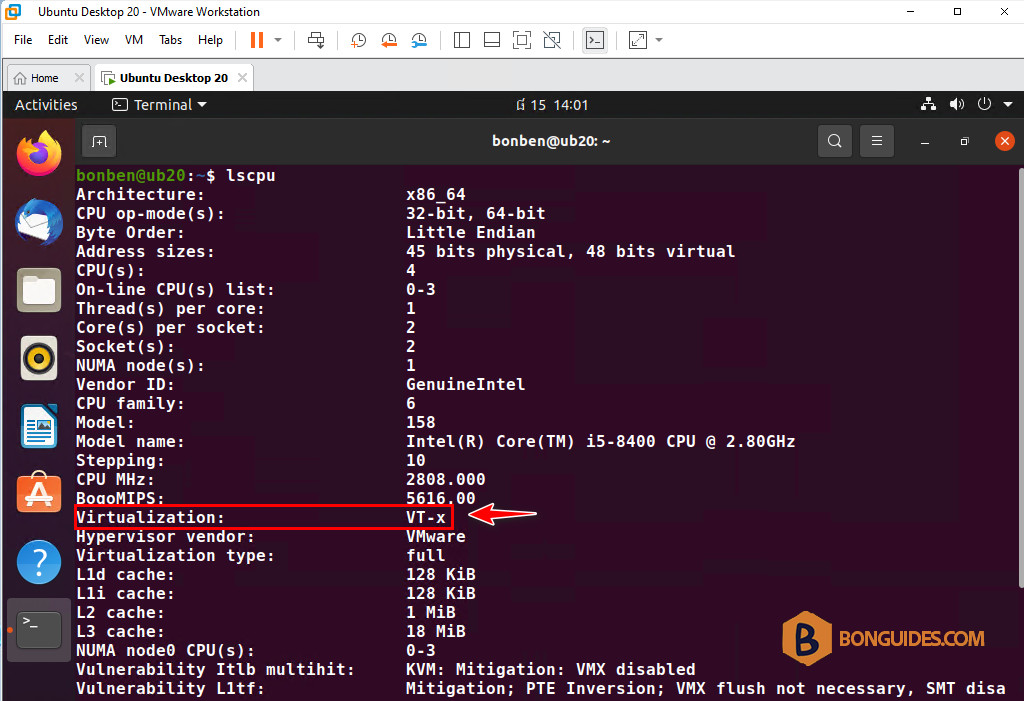Viewport: 1024px width, 701px height.
Task: Click the terminal search magnifier button
Action: 835,141
